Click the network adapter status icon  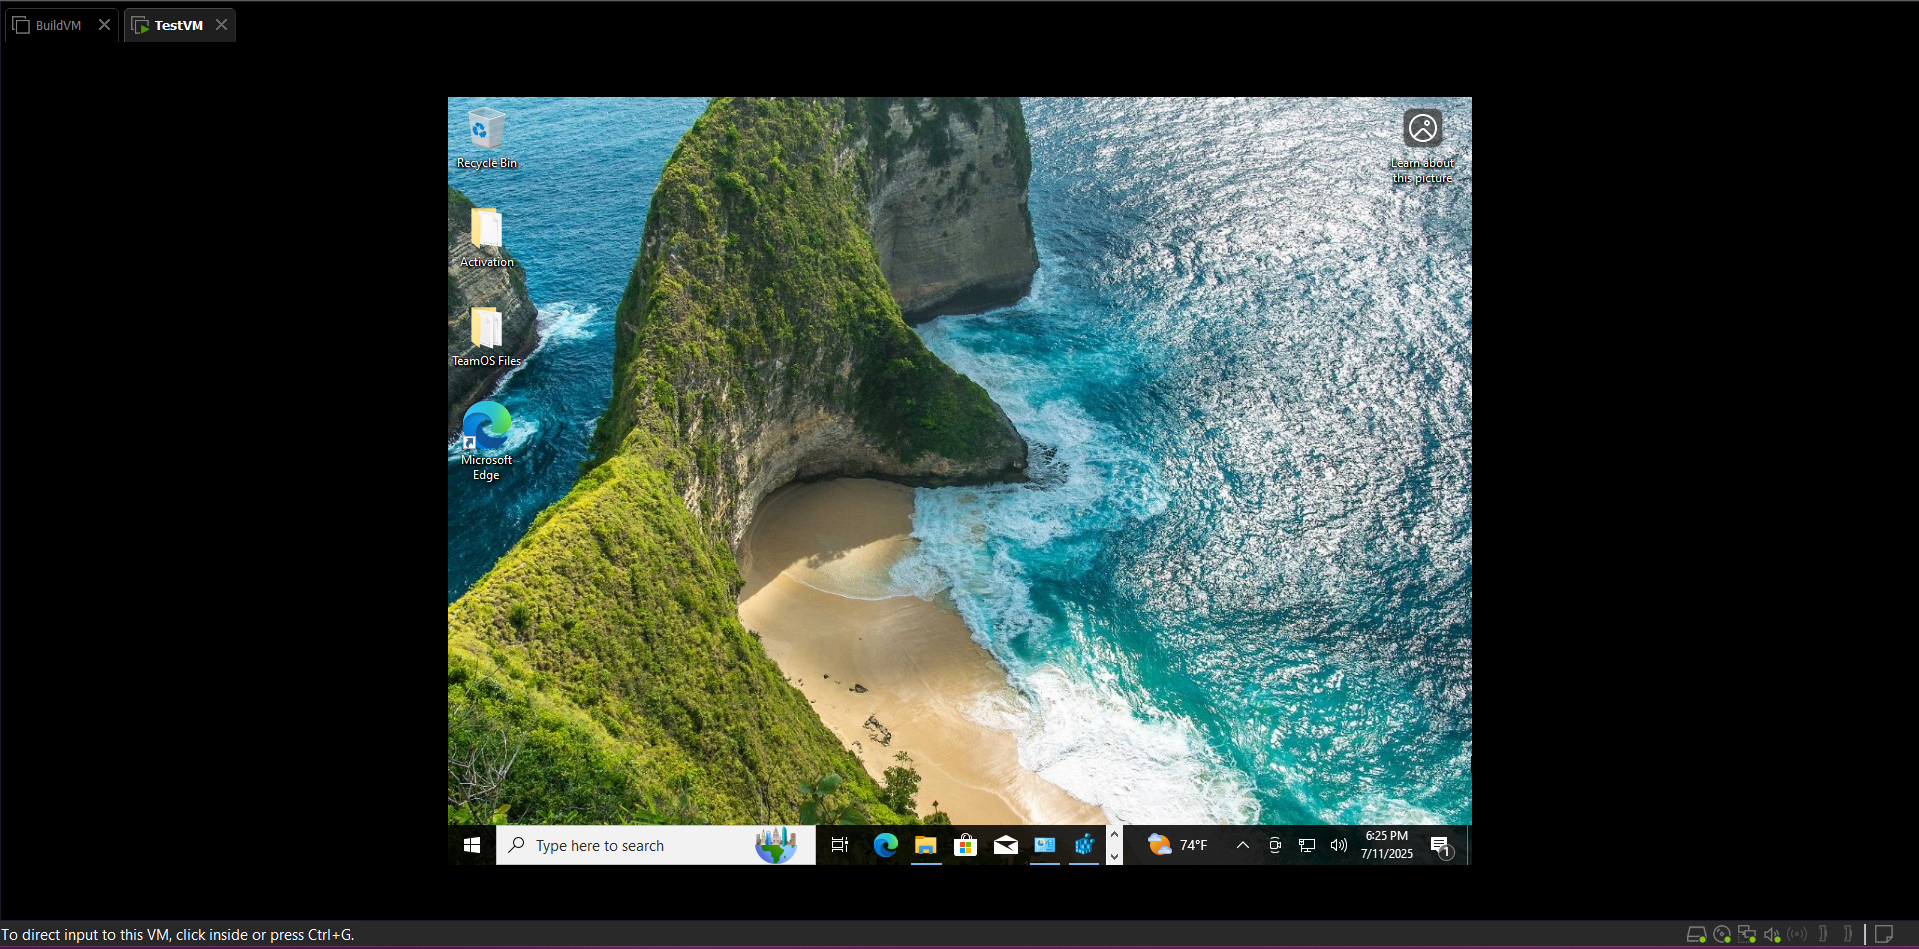pos(1747,935)
